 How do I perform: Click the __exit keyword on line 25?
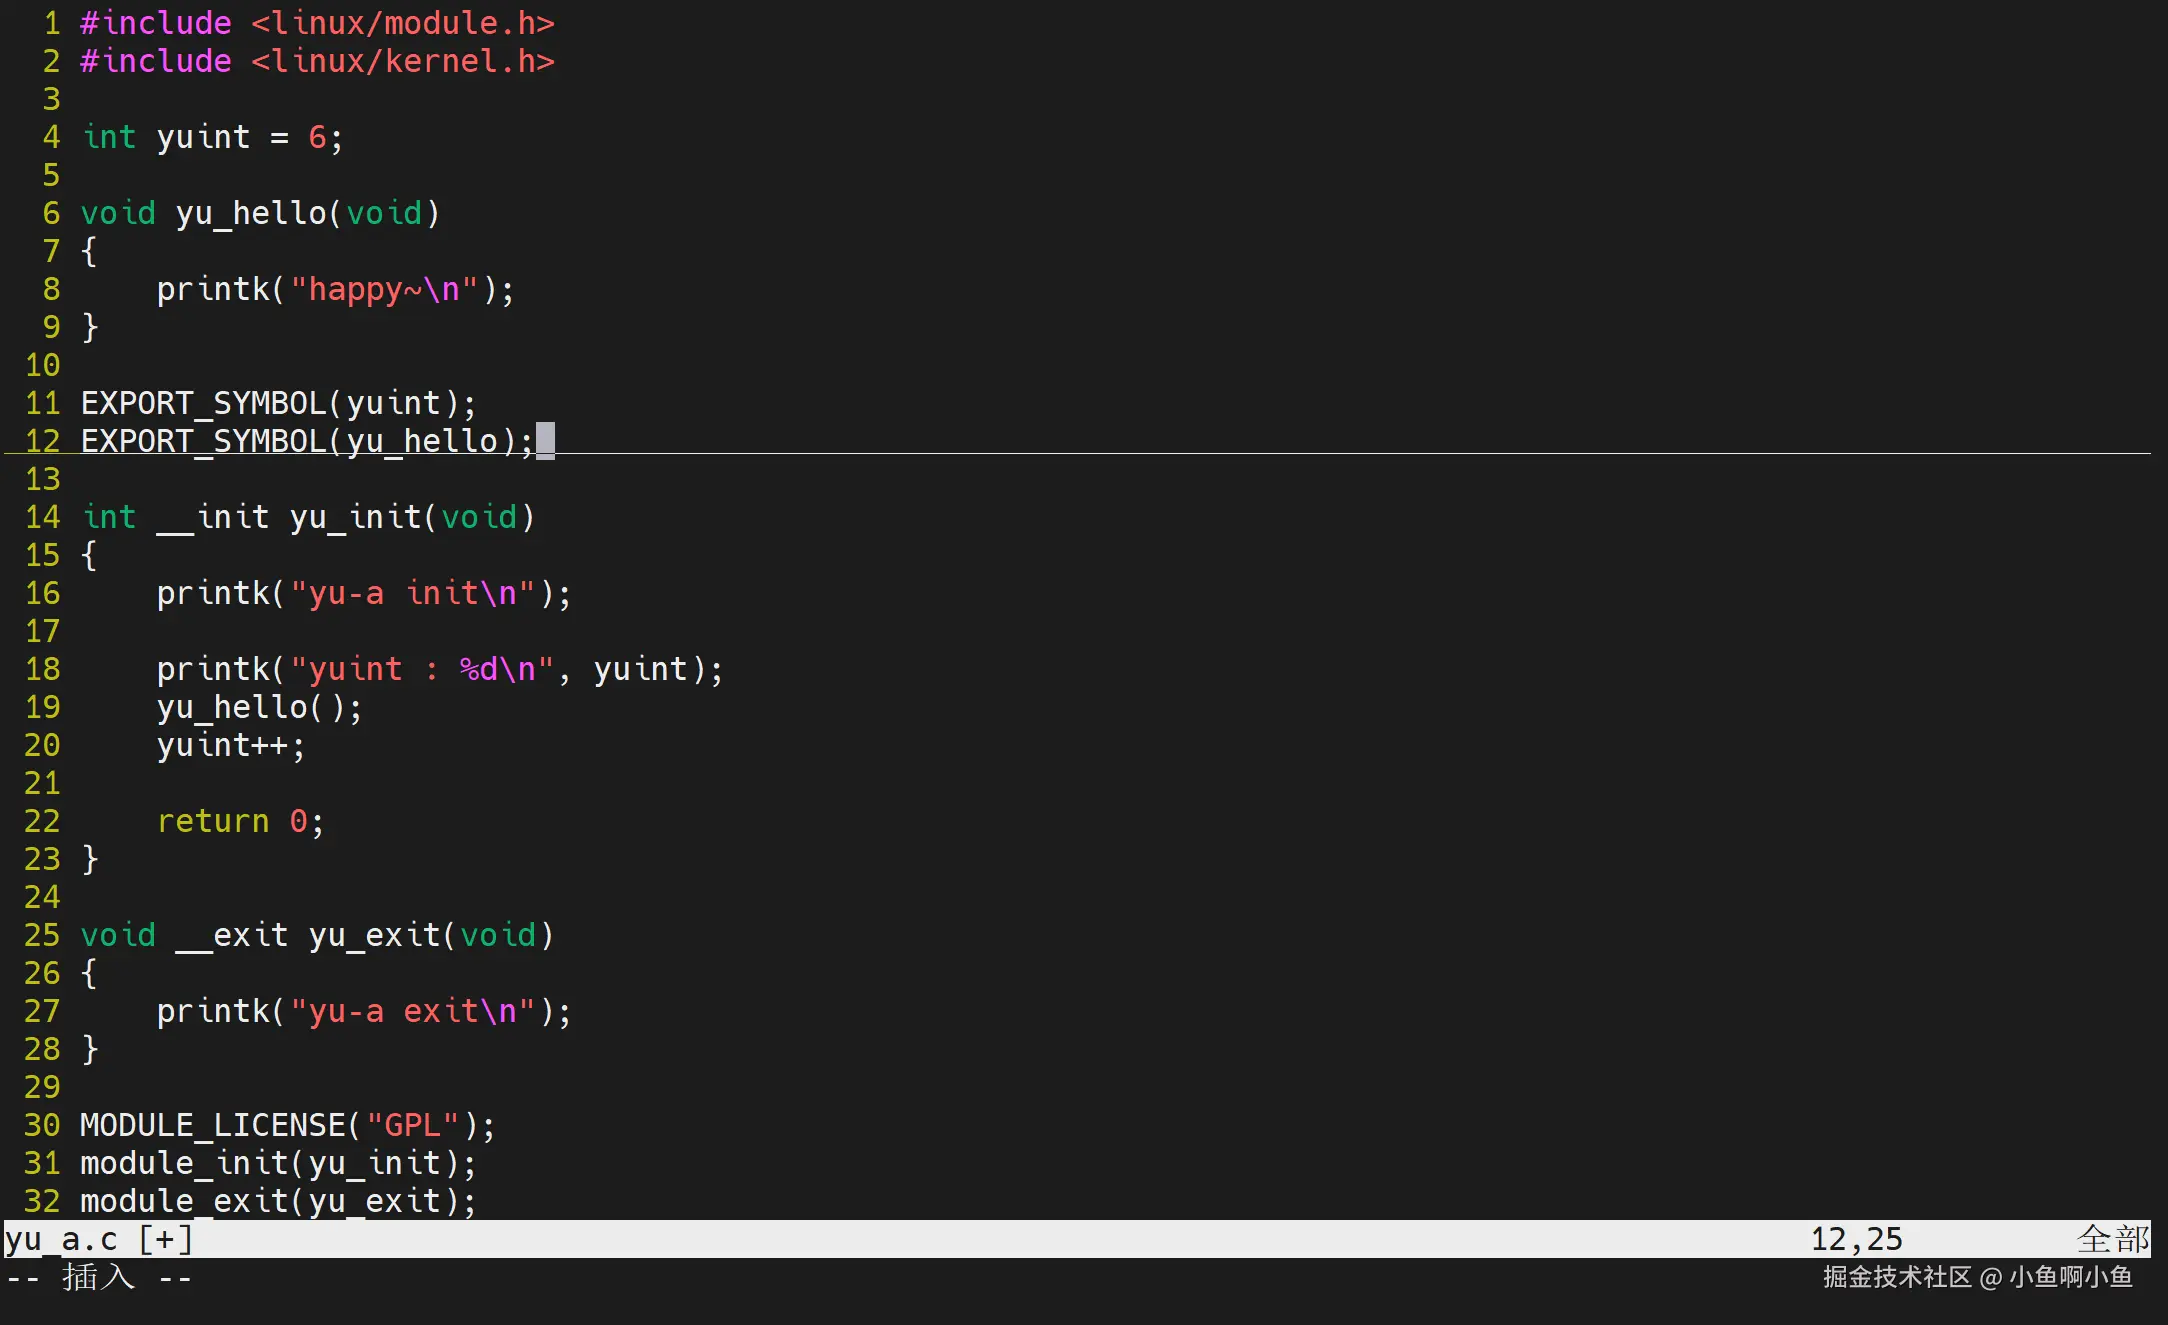click(x=231, y=935)
